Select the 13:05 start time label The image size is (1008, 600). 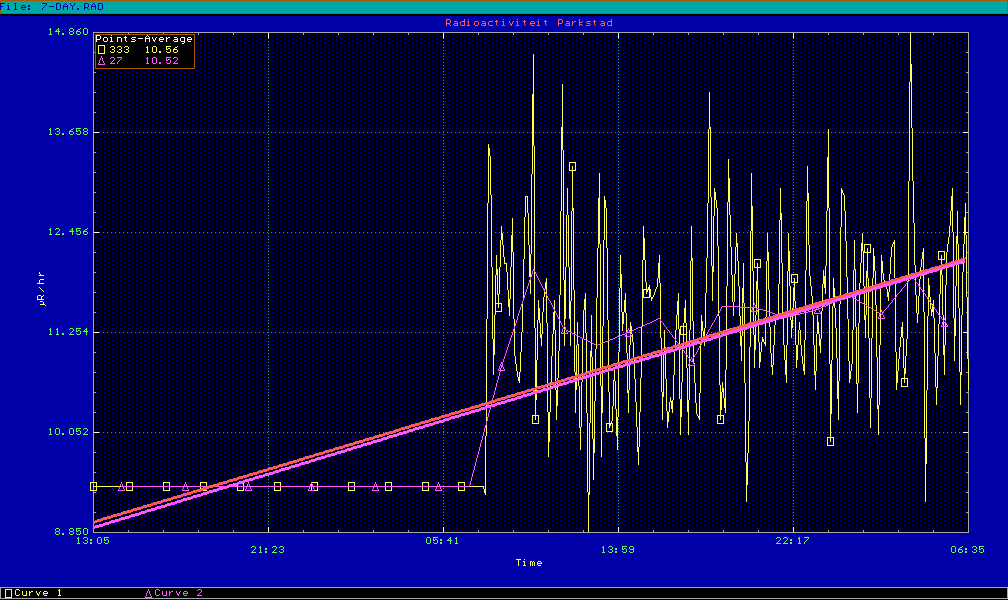click(x=93, y=549)
